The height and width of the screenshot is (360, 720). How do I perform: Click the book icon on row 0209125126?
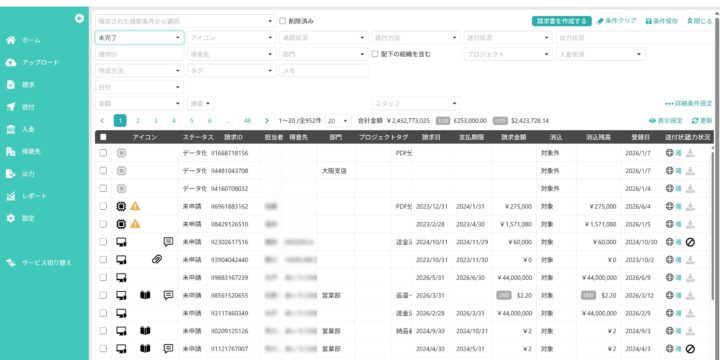coord(146,331)
